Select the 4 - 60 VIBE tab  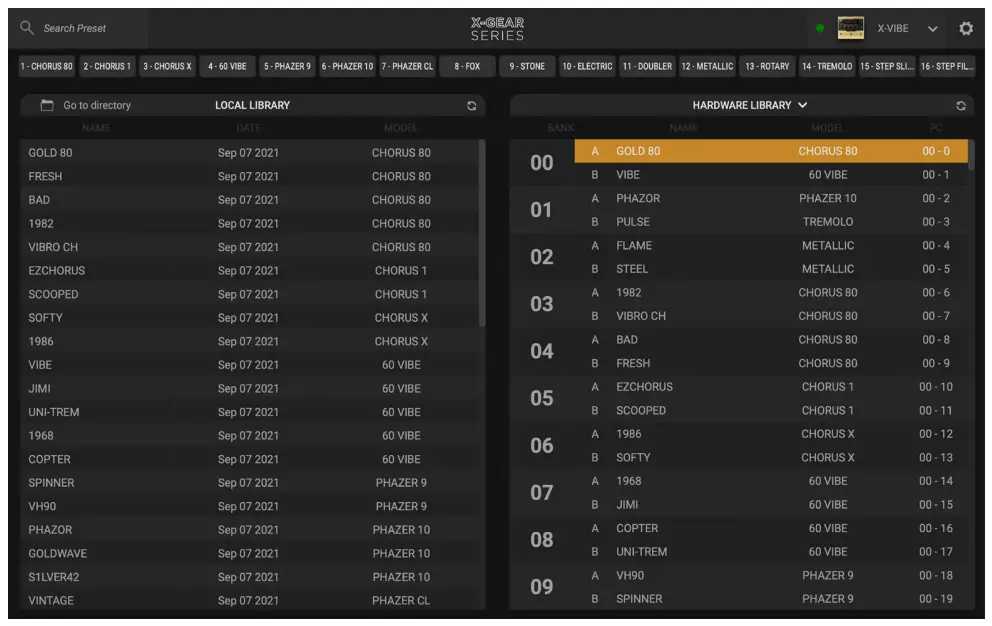coord(227,67)
